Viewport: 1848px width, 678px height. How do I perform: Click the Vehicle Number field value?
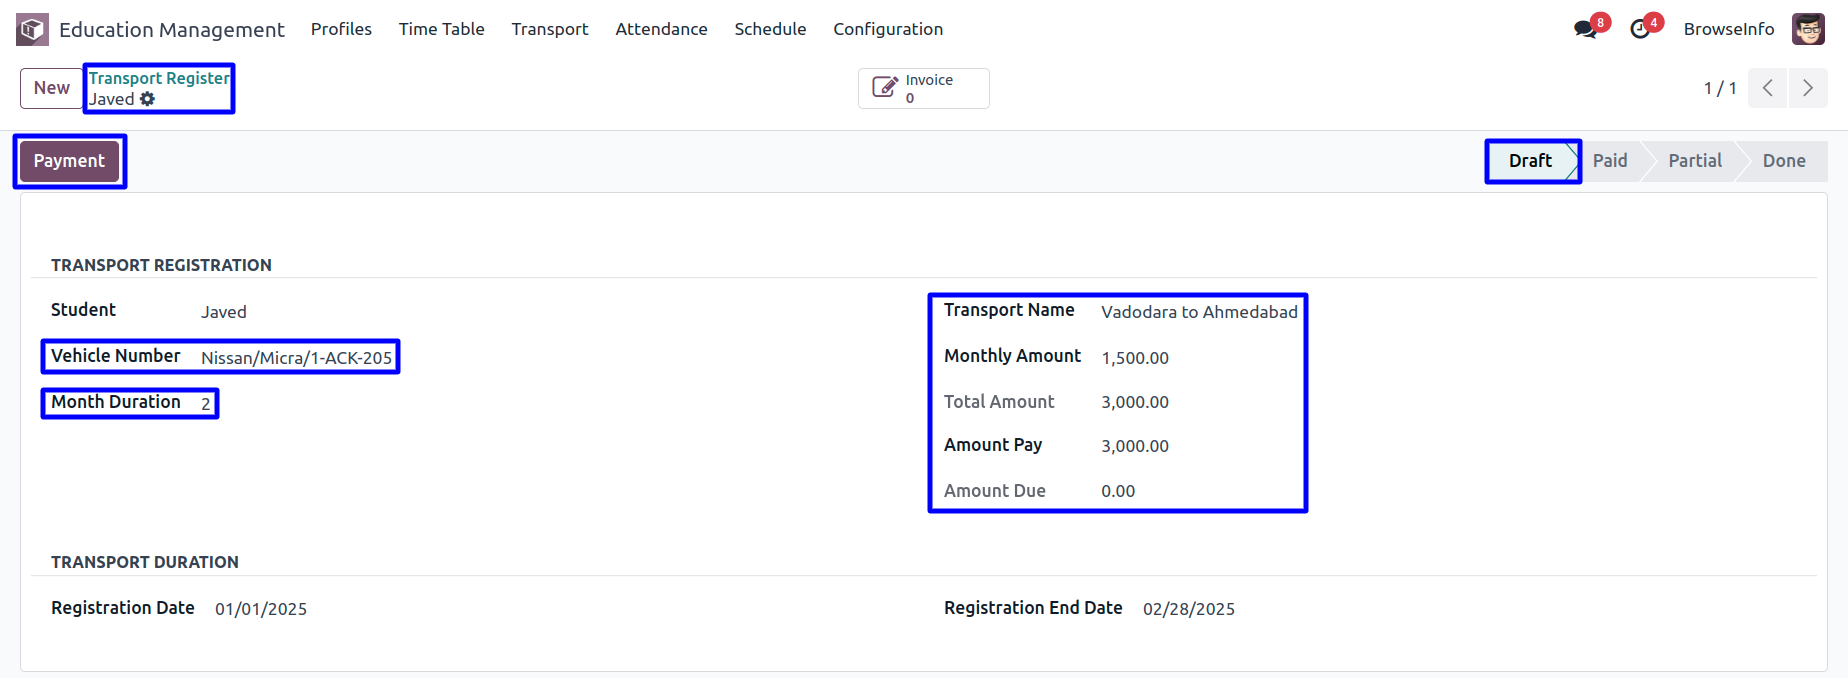[296, 358]
